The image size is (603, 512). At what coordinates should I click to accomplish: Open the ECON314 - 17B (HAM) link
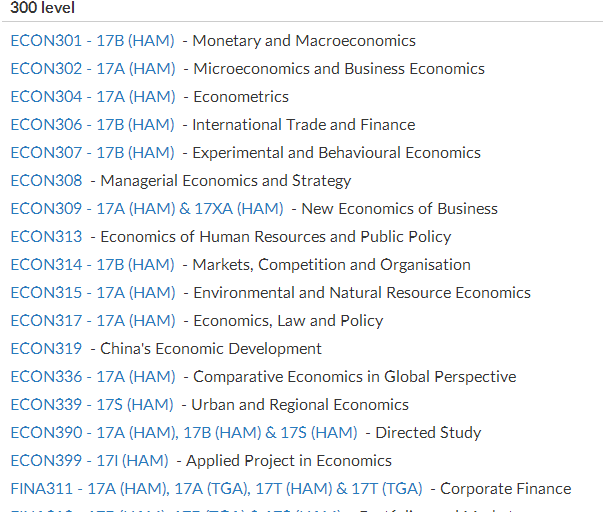tap(92, 265)
